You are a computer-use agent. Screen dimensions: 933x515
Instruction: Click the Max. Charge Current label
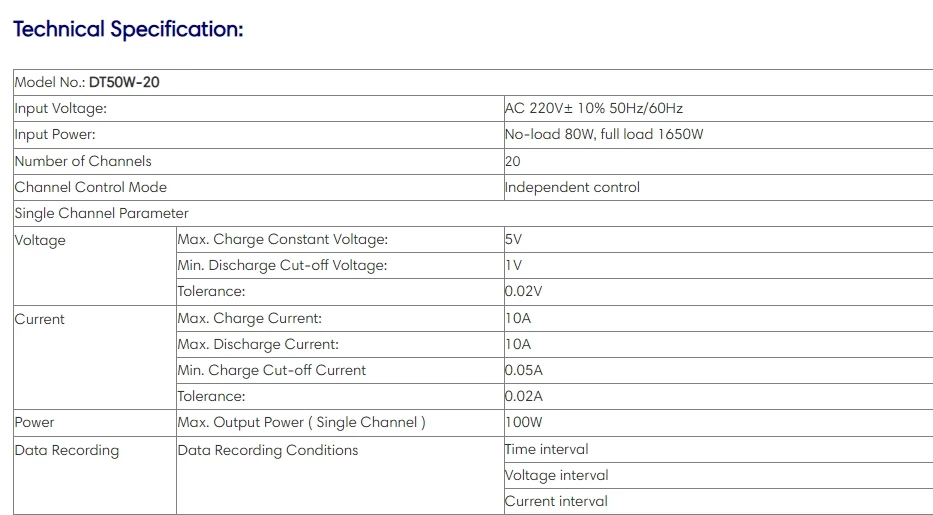(x=249, y=318)
